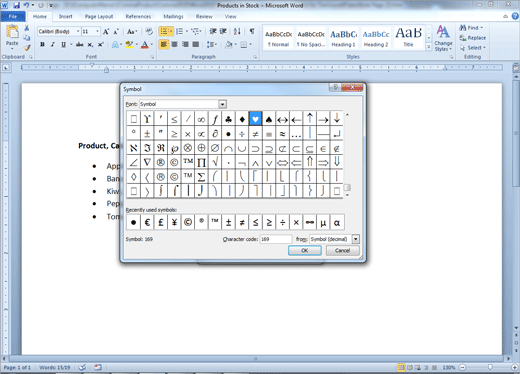Open the Paragraph dialog launcher

[x=255, y=57]
